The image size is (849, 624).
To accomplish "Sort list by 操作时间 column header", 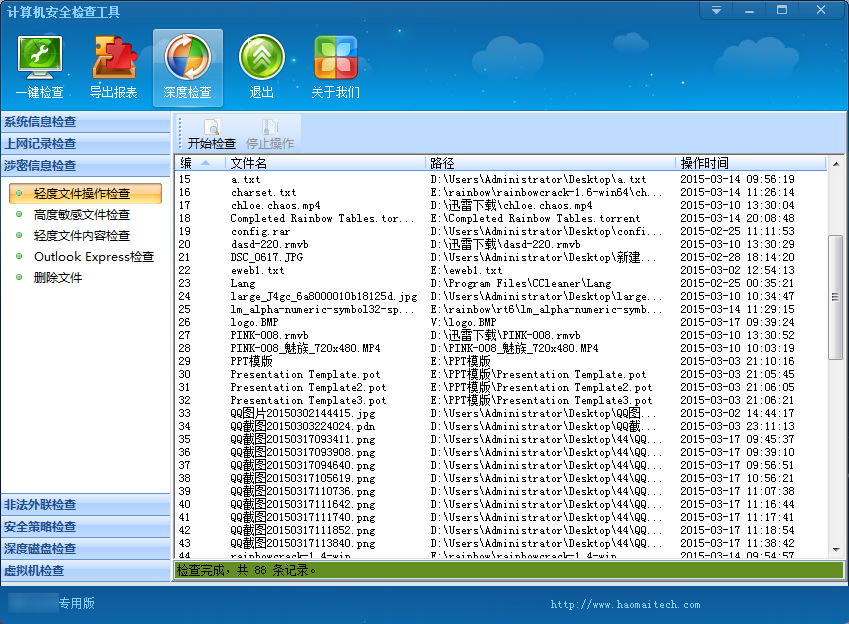I will point(750,163).
